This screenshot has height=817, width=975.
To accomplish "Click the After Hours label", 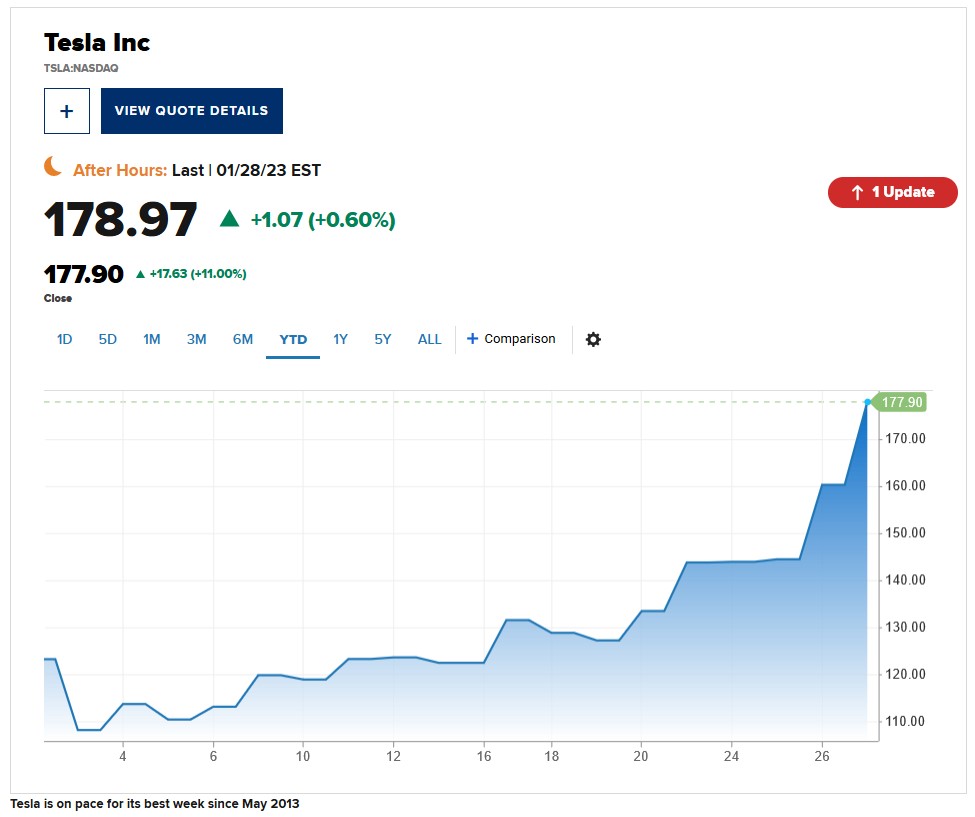I will 120,170.
